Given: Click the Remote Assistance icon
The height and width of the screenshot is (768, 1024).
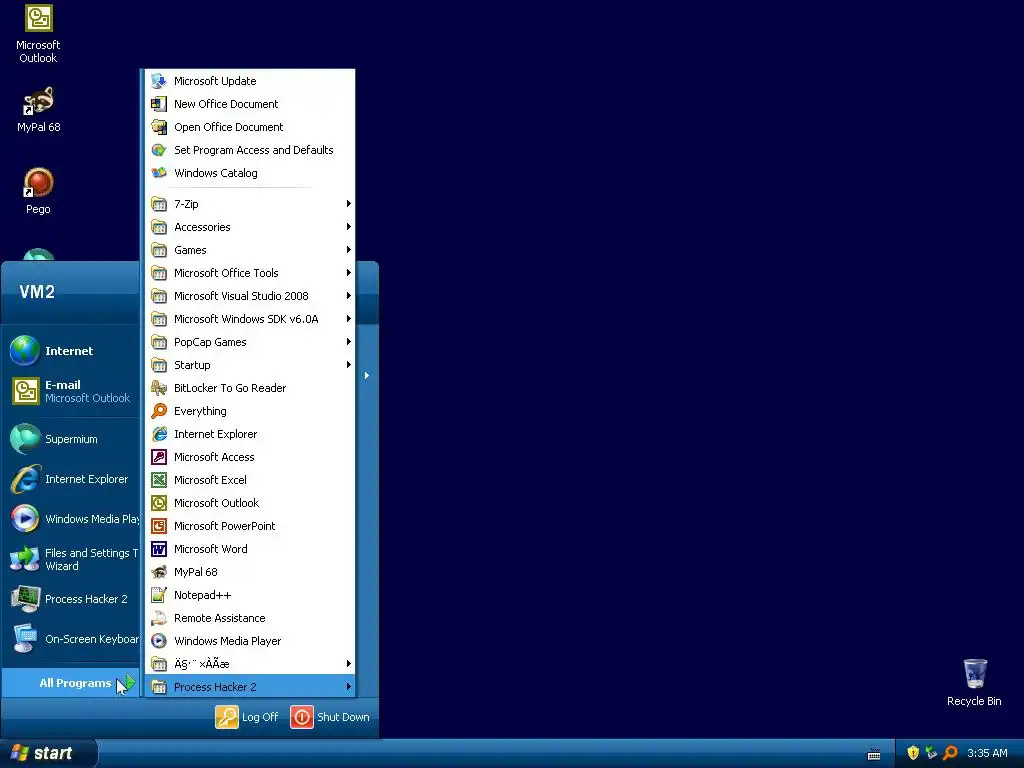Looking at the screenshot, I should pyautogui.click(x=159, y=618).
